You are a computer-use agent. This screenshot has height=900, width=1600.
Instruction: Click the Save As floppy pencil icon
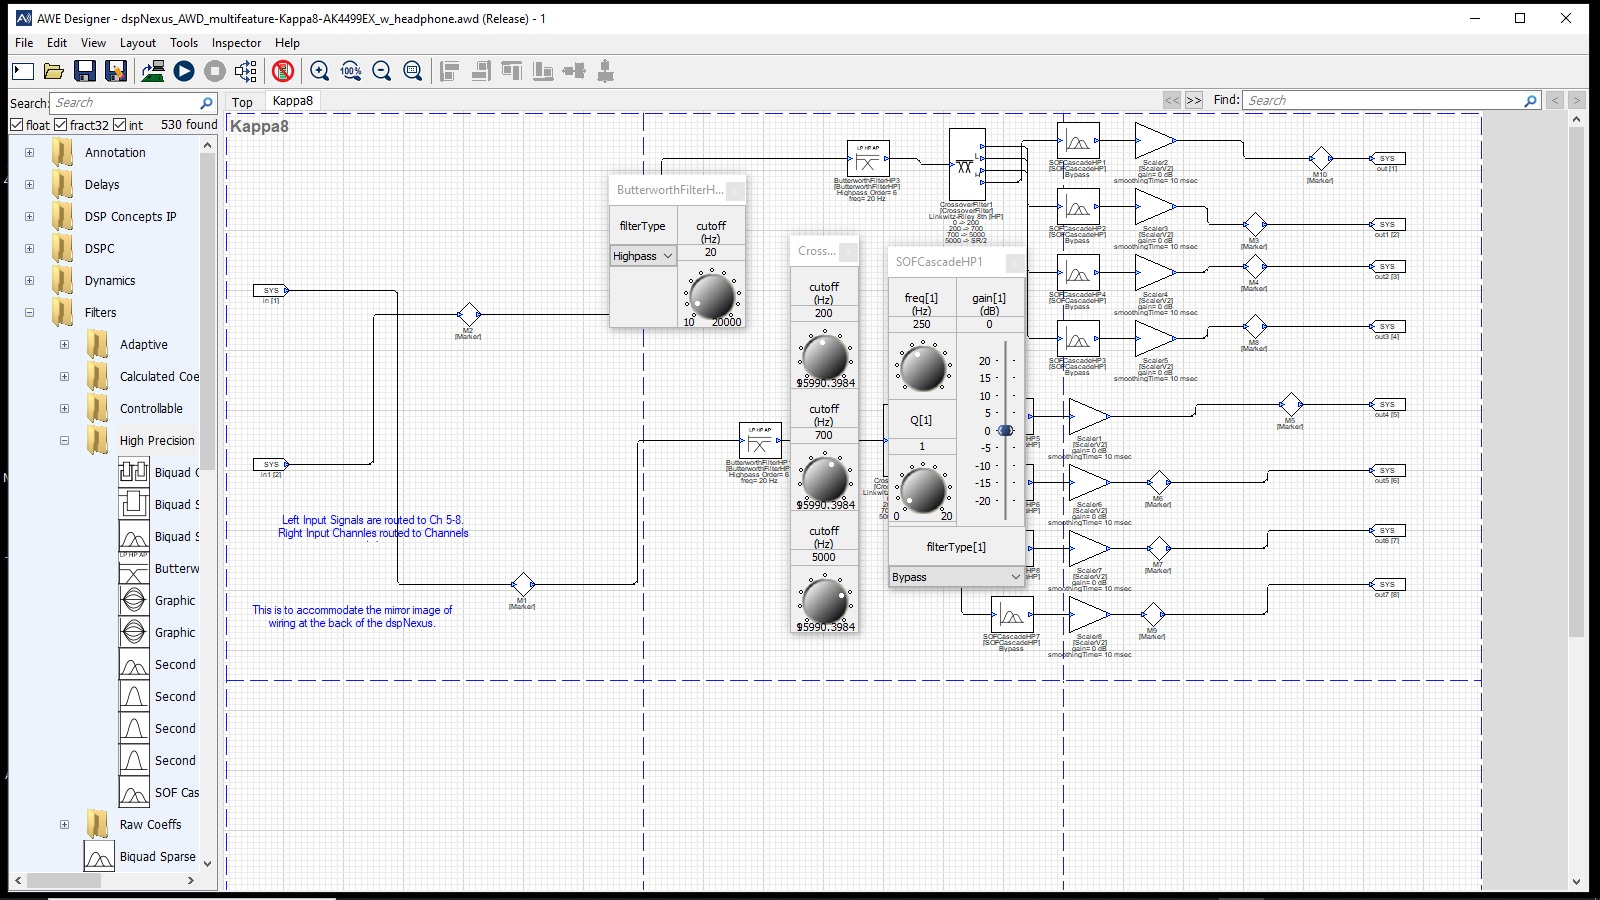tap(116, 71)
